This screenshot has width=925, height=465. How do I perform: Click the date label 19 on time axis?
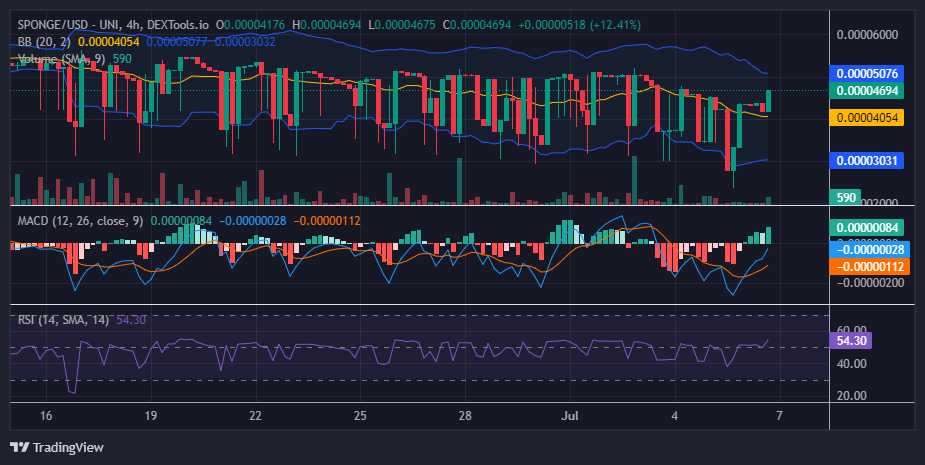click(x=150, y=416)
